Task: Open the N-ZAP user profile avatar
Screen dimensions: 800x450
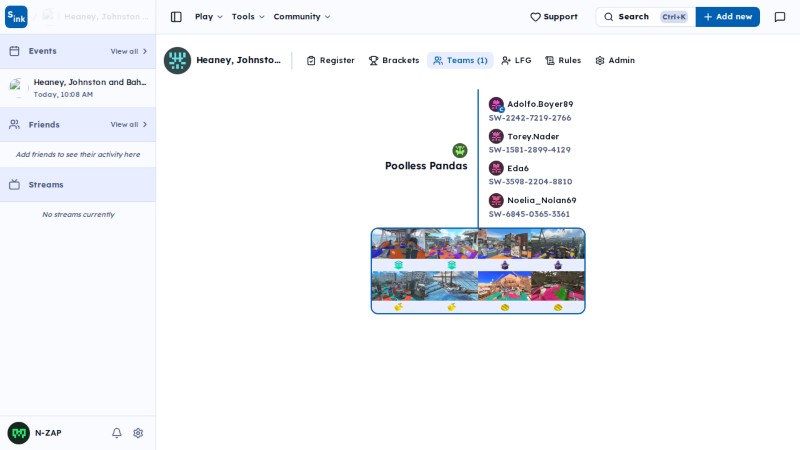Action: click(19, 433)
